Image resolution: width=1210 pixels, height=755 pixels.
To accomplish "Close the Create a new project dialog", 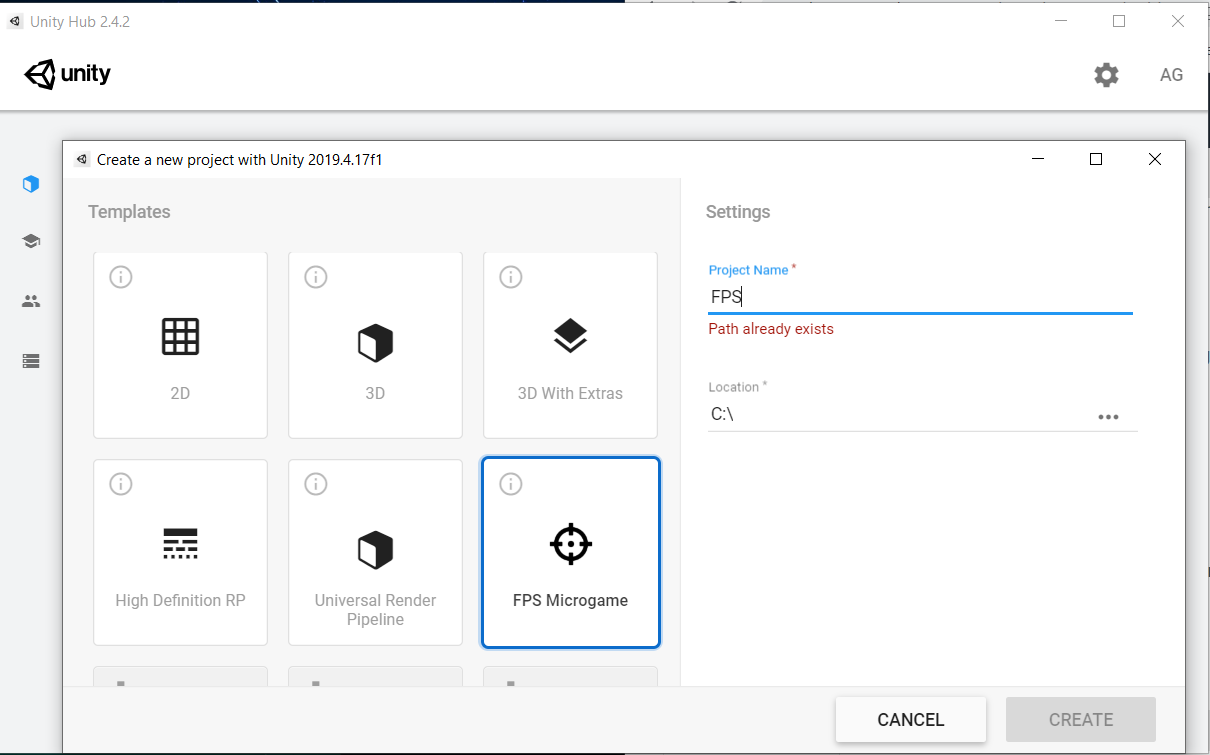I will tap(1155, 159).
